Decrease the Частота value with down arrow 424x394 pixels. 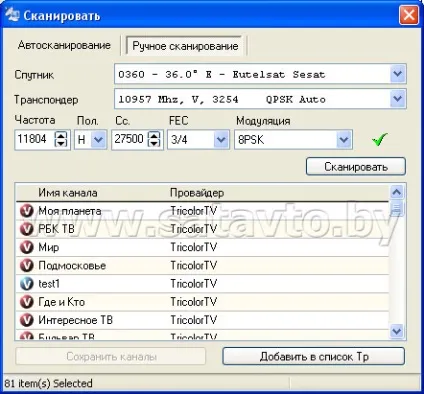click(61, 143)
